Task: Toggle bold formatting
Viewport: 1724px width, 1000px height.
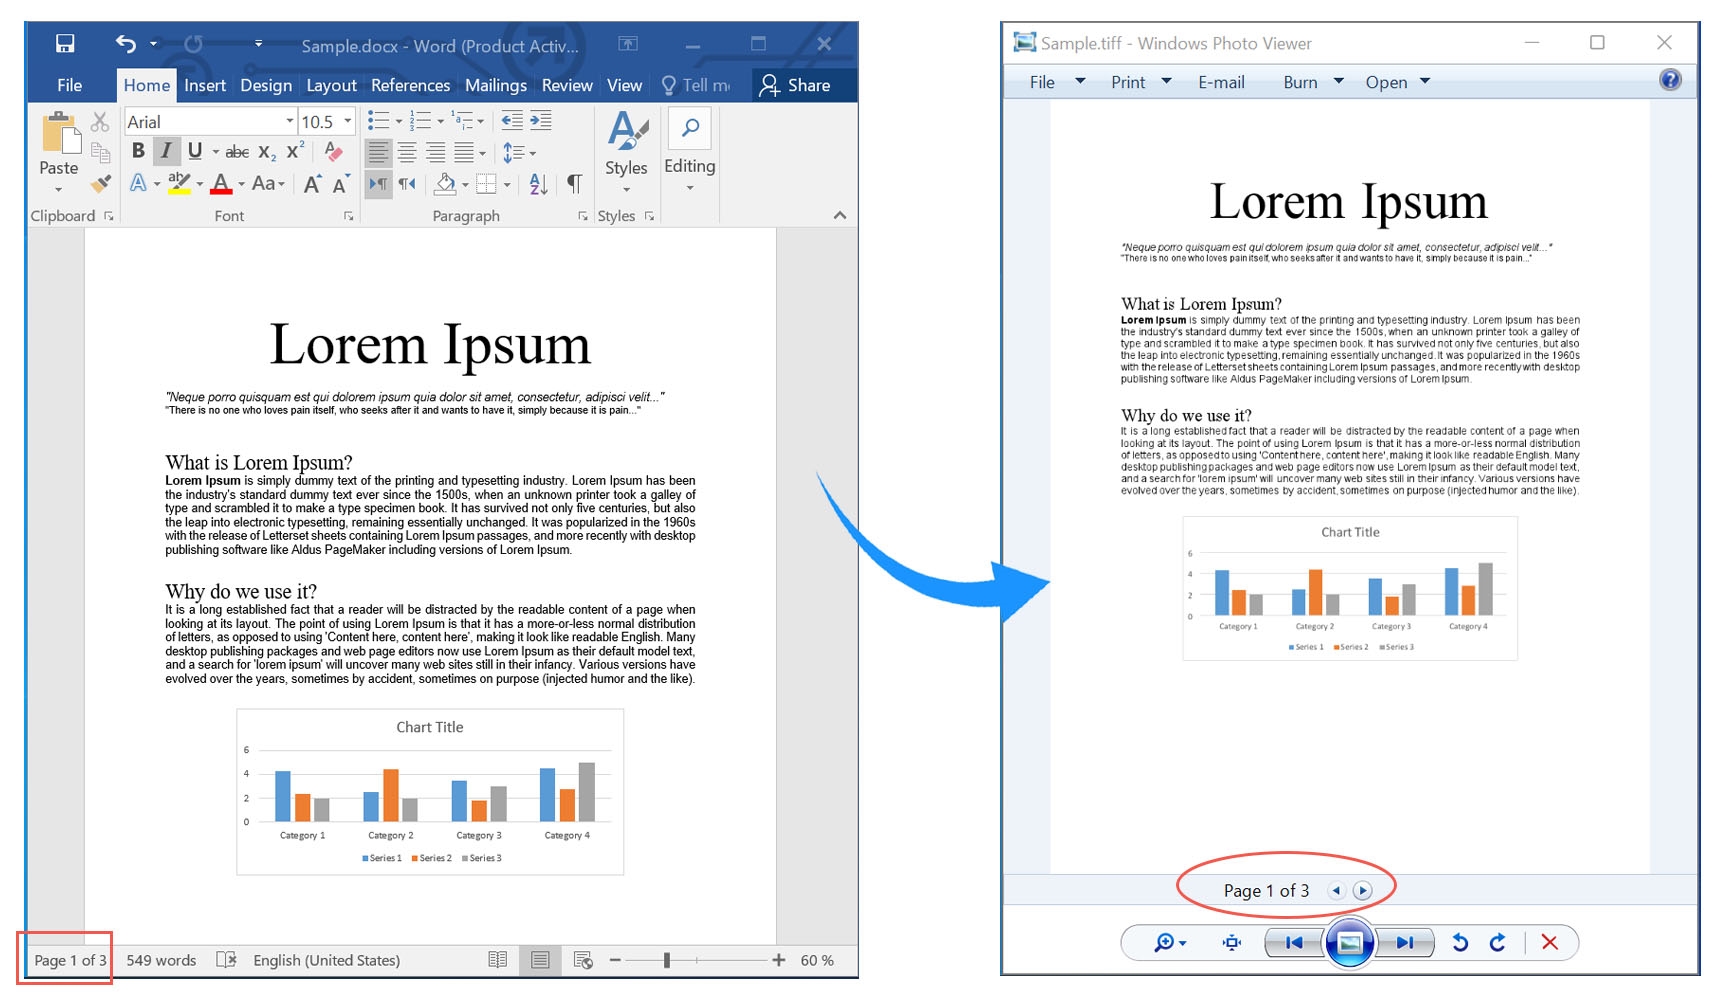Action: (137, 152)
